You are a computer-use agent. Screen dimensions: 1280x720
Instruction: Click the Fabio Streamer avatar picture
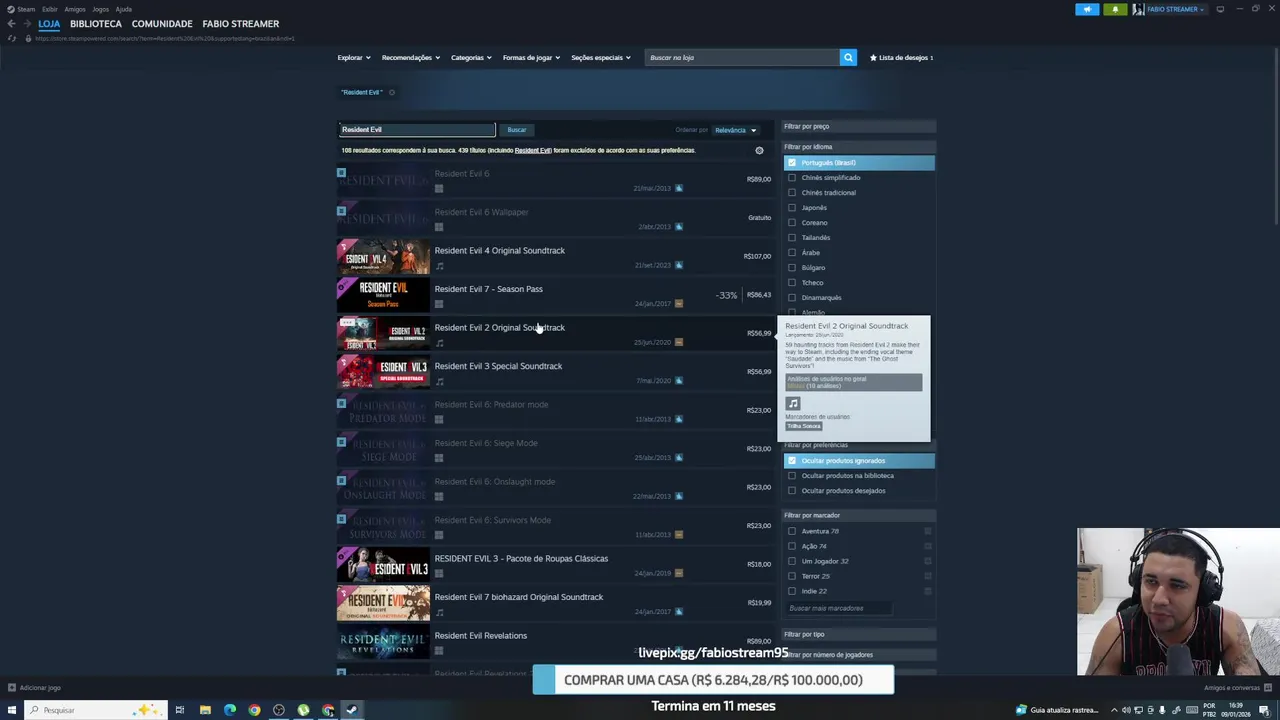click(1138, 9)
